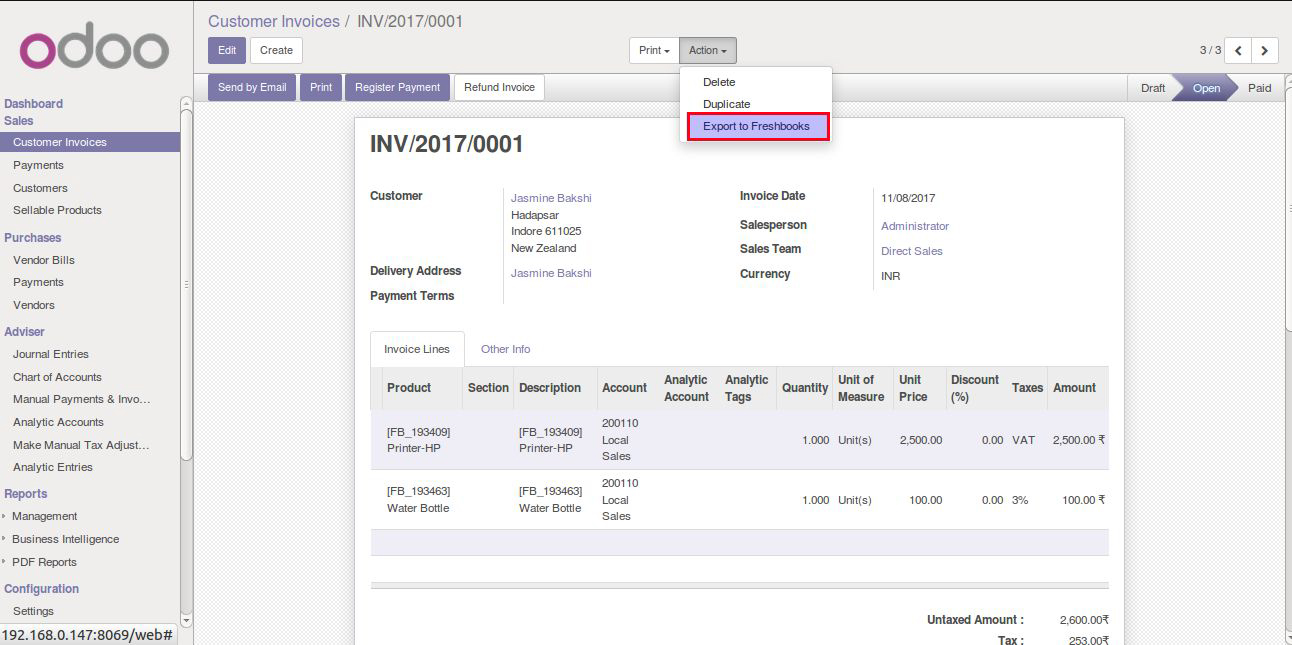Screen dimensions: 1292x645
Task: Open Vendor Bills in sidebar
Action: point(44,260)
